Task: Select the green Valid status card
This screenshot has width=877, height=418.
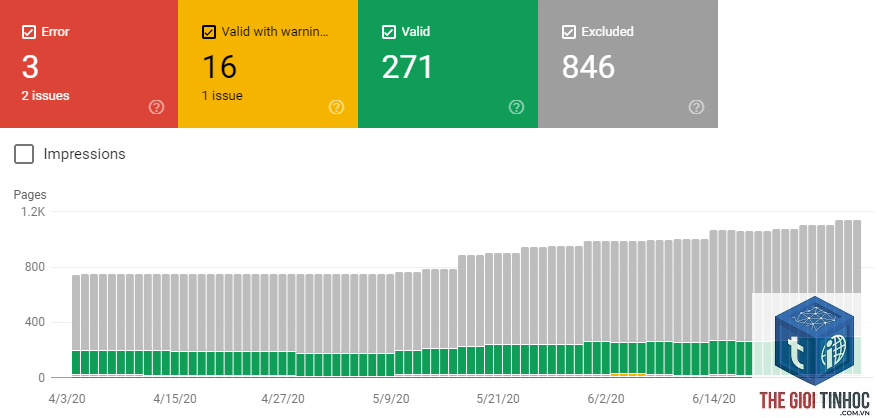Action: click(448, 64)
